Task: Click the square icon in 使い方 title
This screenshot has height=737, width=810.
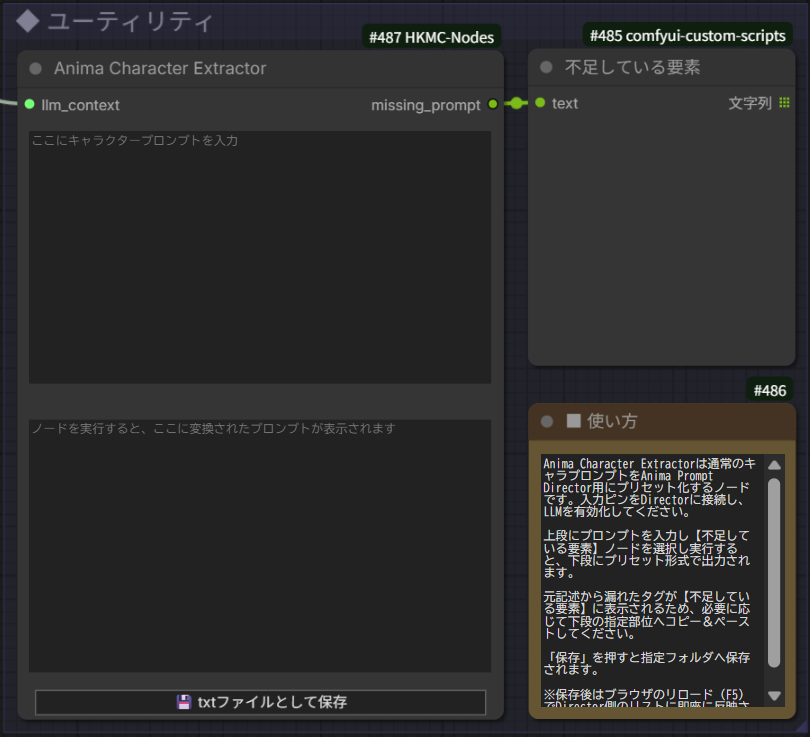Action: tap(573, 421)
